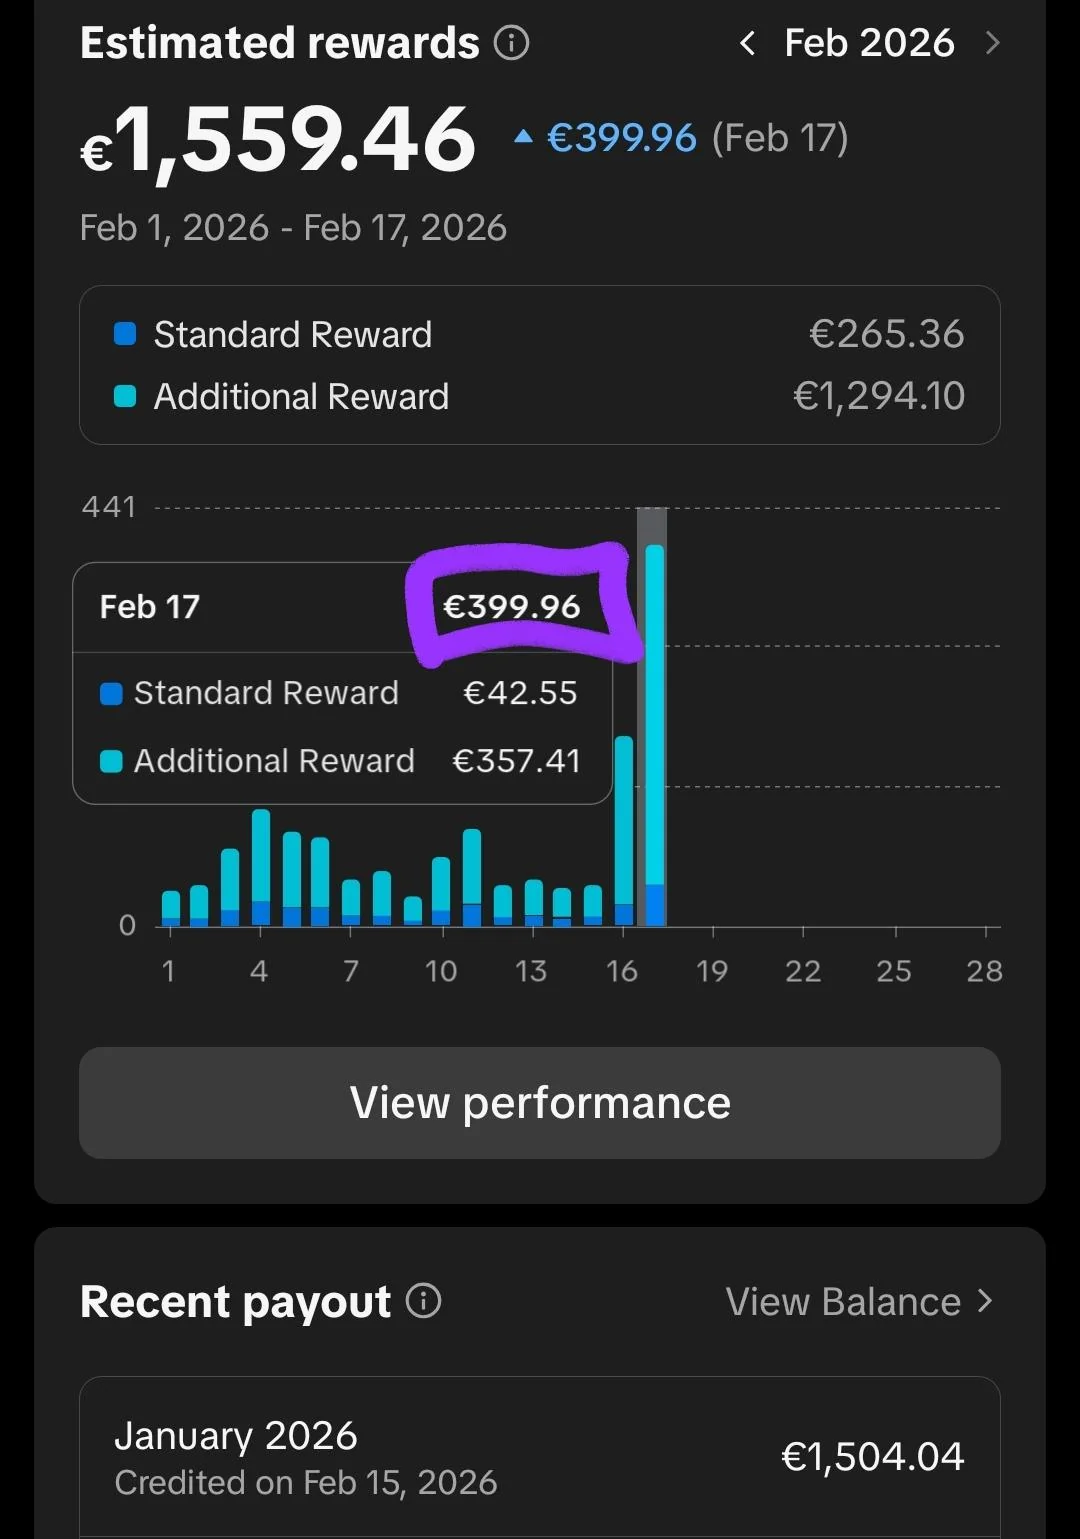
Task: Click Standard Reward legend square in summary
Action: [x=125, y=334]
